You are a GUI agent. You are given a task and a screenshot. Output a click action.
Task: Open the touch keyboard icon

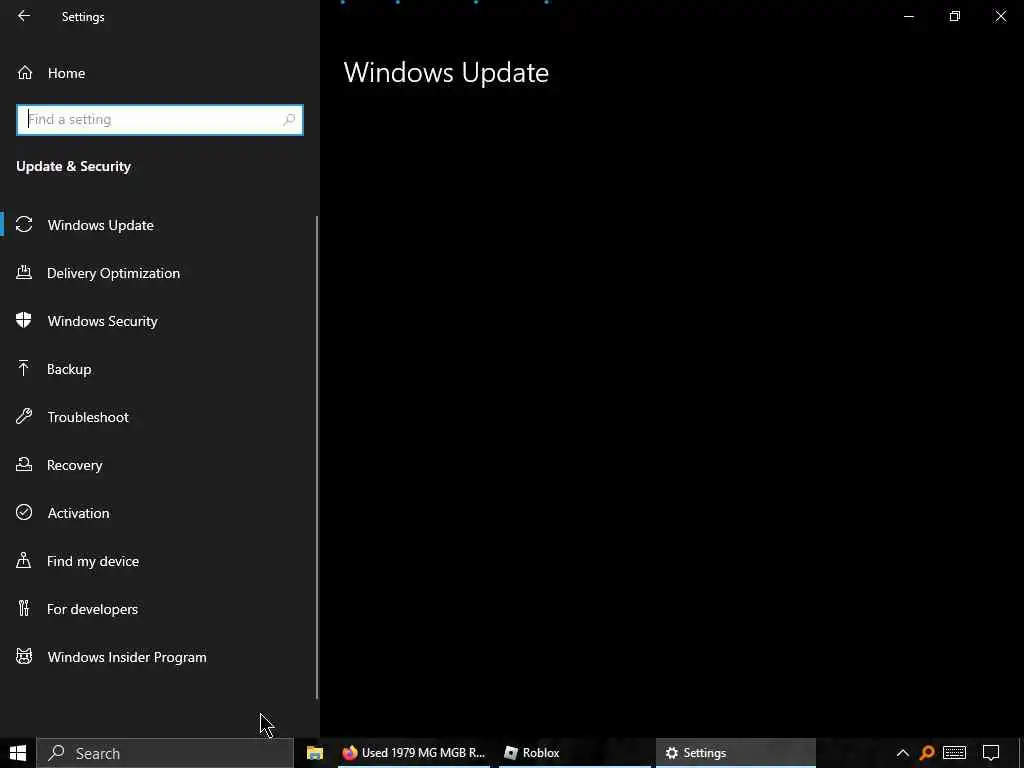click(x=954, y=753)
